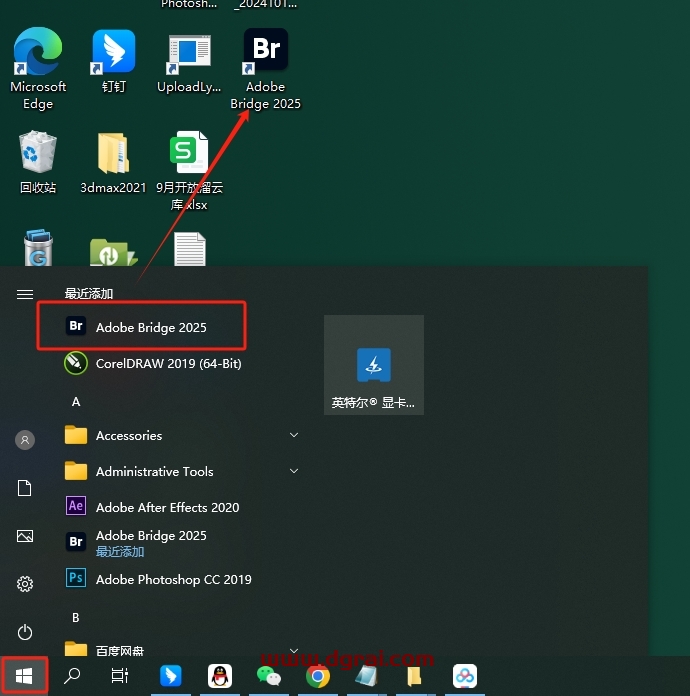The height and width of the screenshot is (696, 690).
Task: Switch to Baidu Netdisk on taskbar
Action: 465,676
